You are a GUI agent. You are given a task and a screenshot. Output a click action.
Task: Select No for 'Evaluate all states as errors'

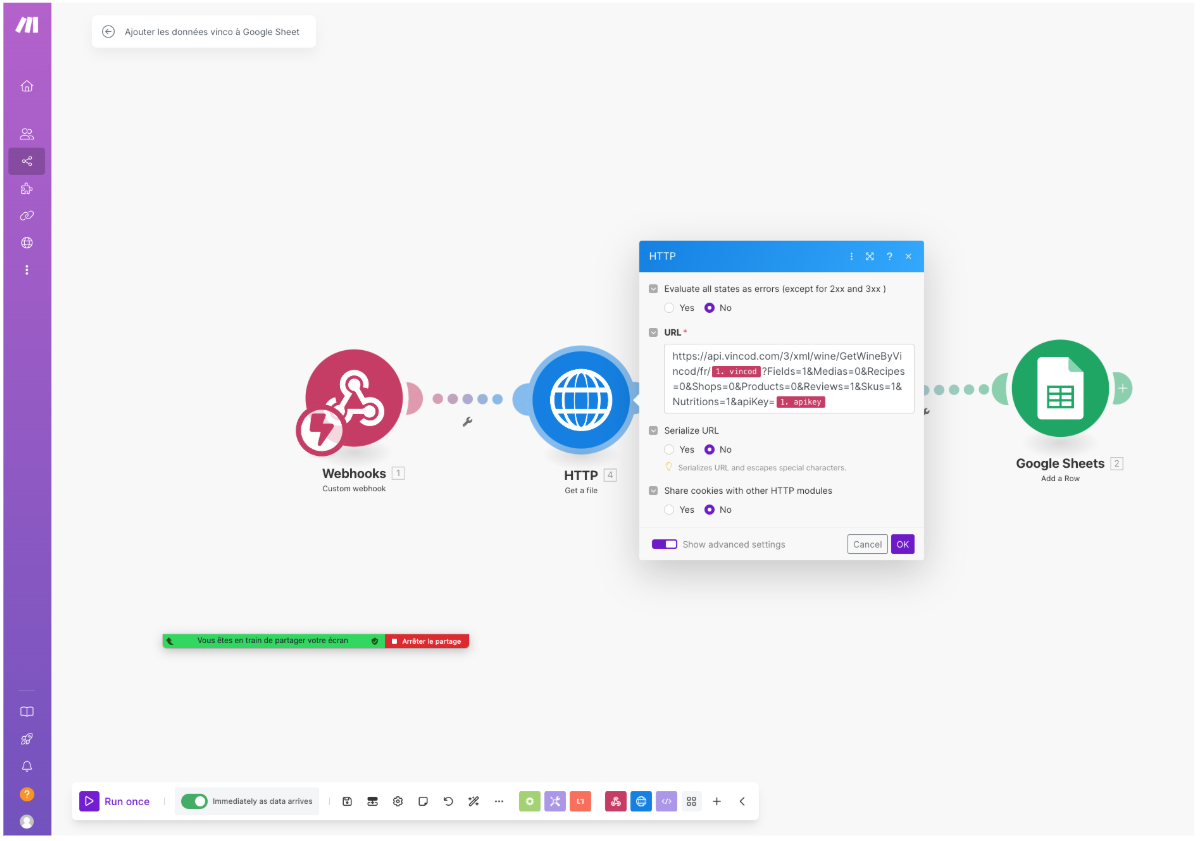pyautogui.click(x=710, y=308)
